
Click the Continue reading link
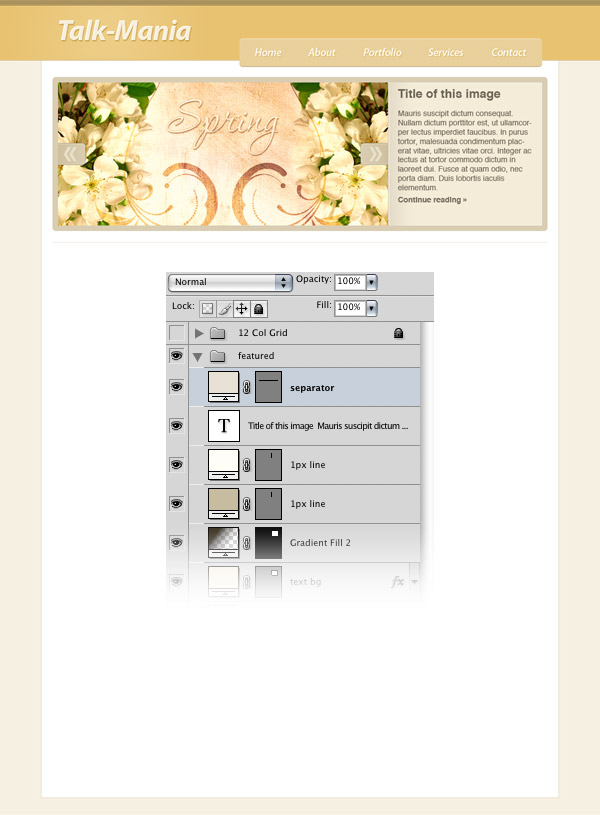coord(432,200)
